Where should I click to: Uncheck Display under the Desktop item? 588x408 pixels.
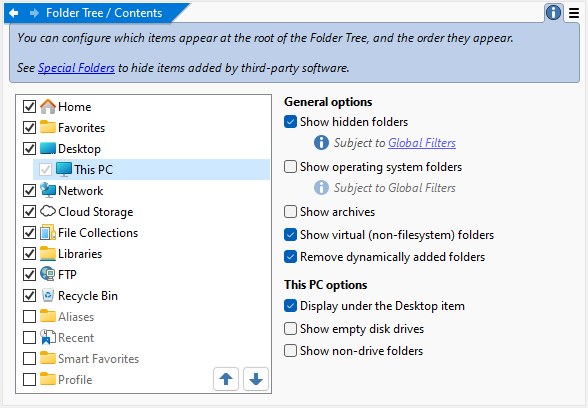click(290, 306)
